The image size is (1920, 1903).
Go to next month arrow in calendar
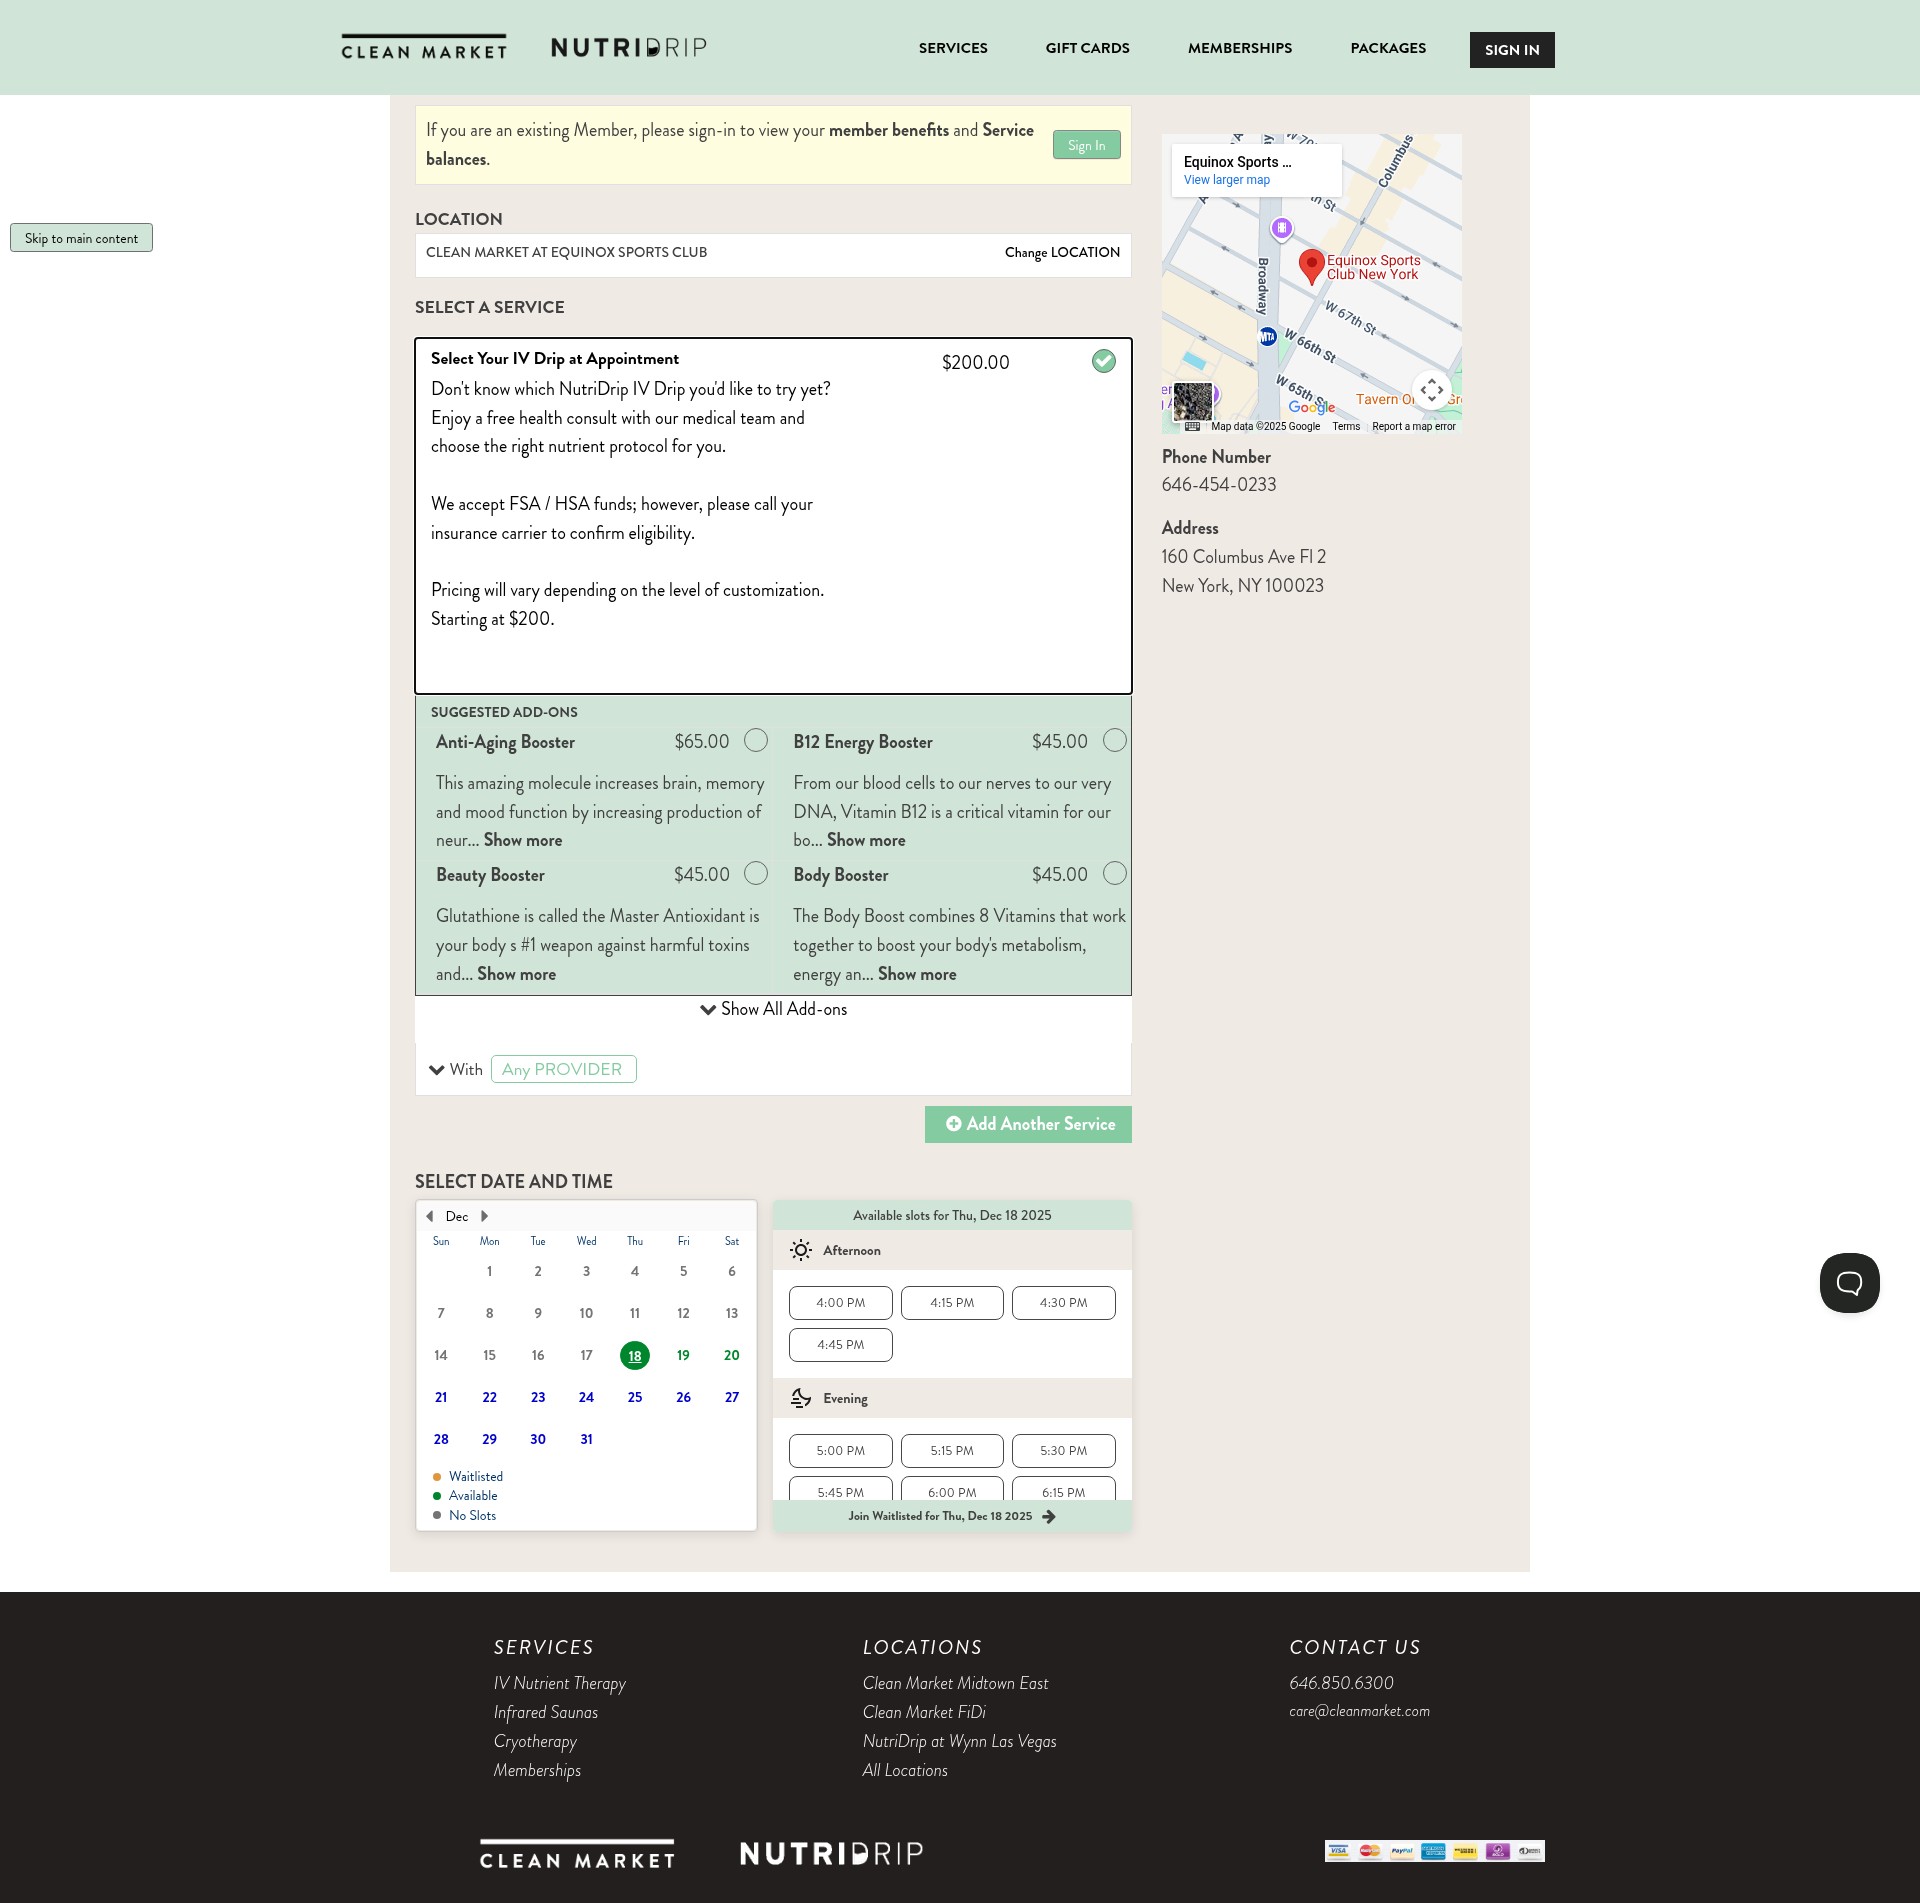tap(485, 1217)
